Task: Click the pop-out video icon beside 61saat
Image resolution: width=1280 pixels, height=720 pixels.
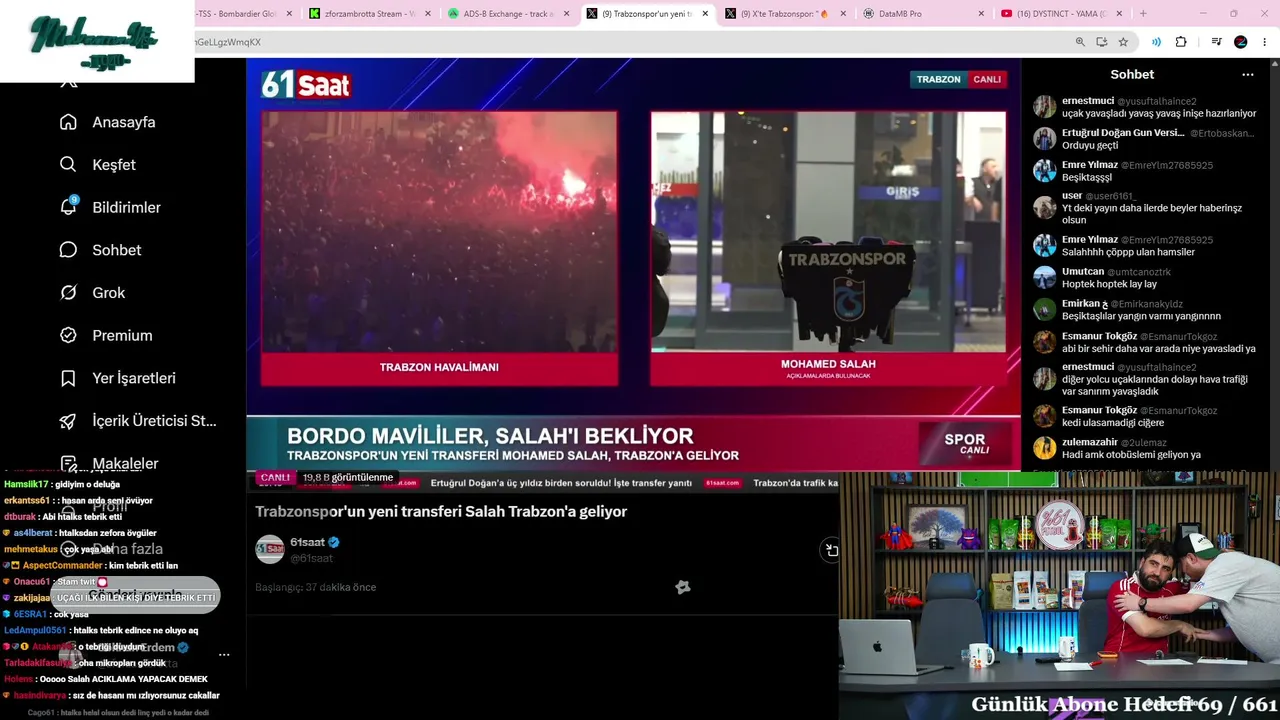Action: coord(831,550)
